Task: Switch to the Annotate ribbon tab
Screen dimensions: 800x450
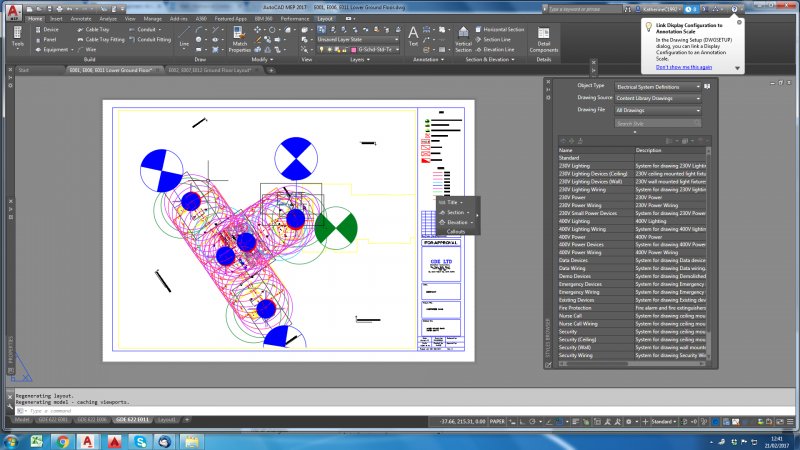Action: tap(83, 18)
